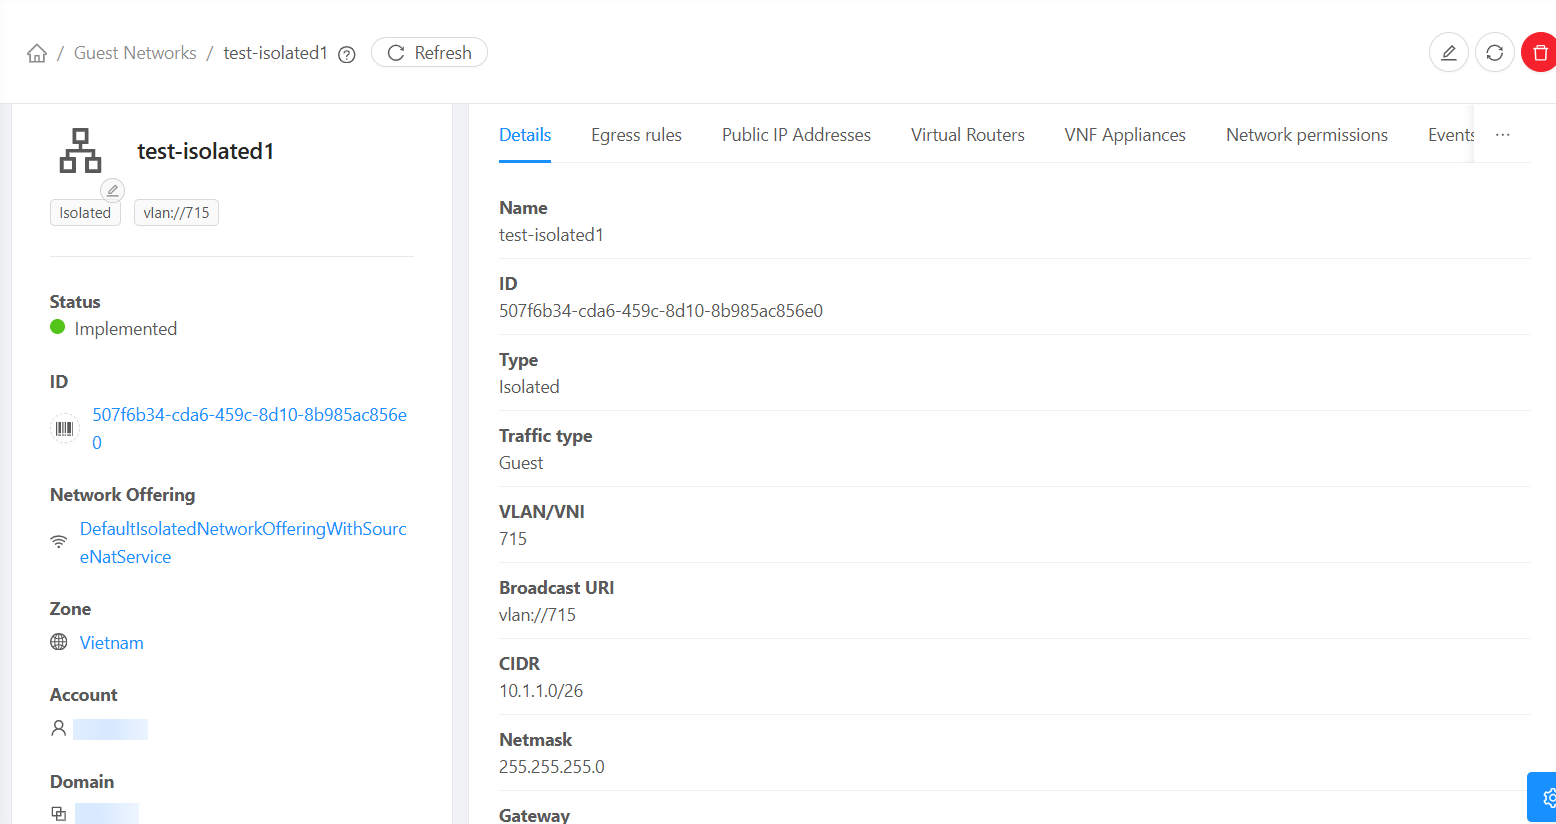The width and height of the screenshot is (1556, 824).
Task: Go to the VNF Appliances tab
Action: tap(1124, 135)
